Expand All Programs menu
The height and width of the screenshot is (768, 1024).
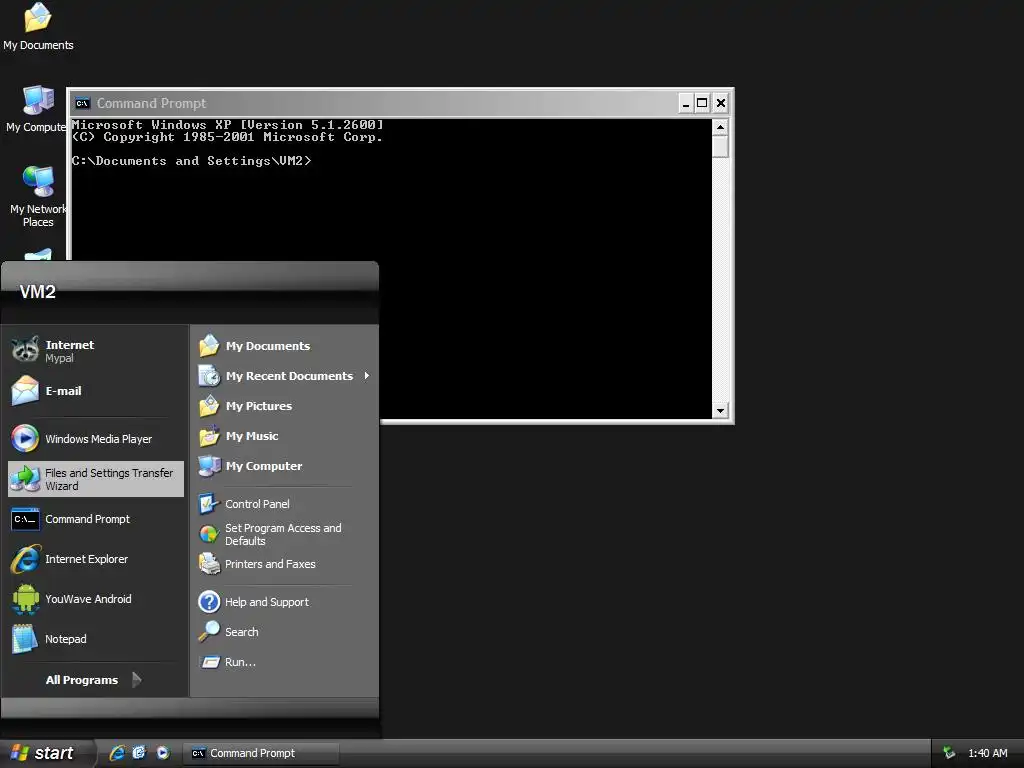coord(93,680)
